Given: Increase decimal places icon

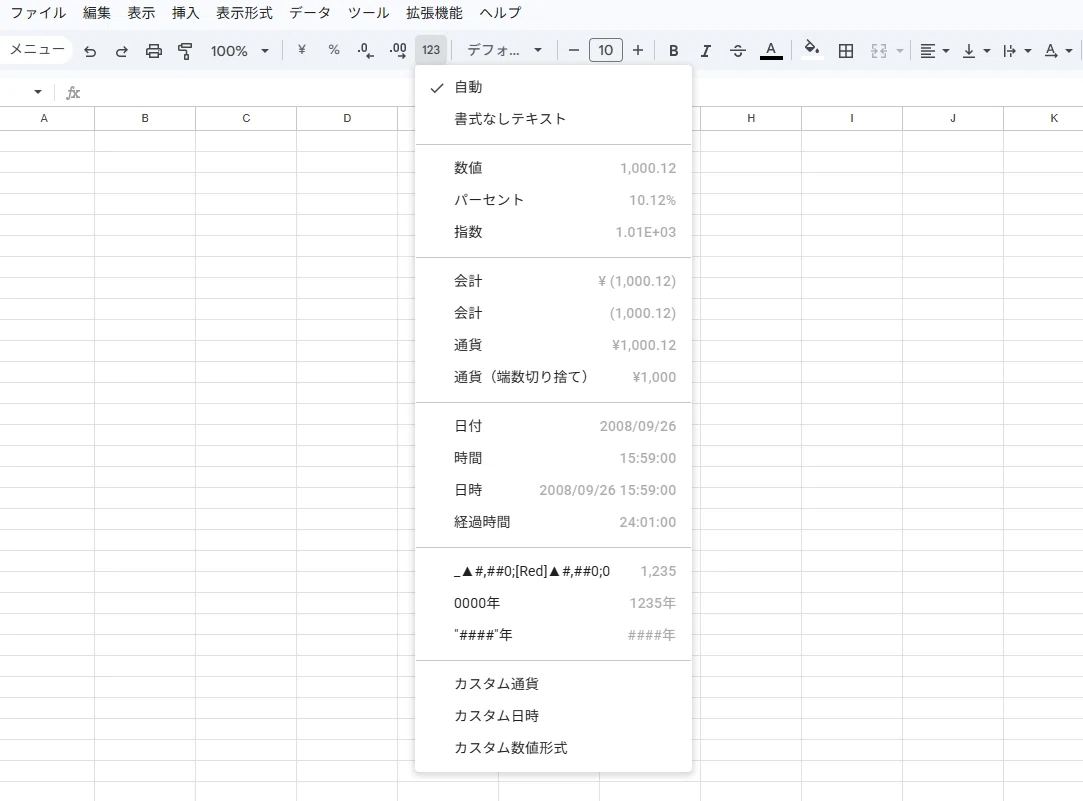Looking at the screenshot, I should [398, 50].
